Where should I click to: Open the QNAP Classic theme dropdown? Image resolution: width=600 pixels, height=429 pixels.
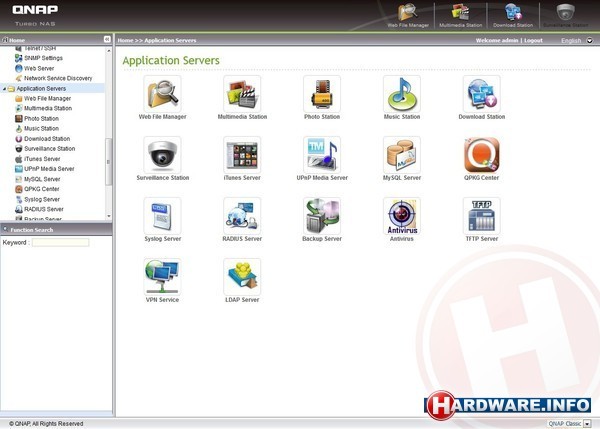[x=587, y=424]
